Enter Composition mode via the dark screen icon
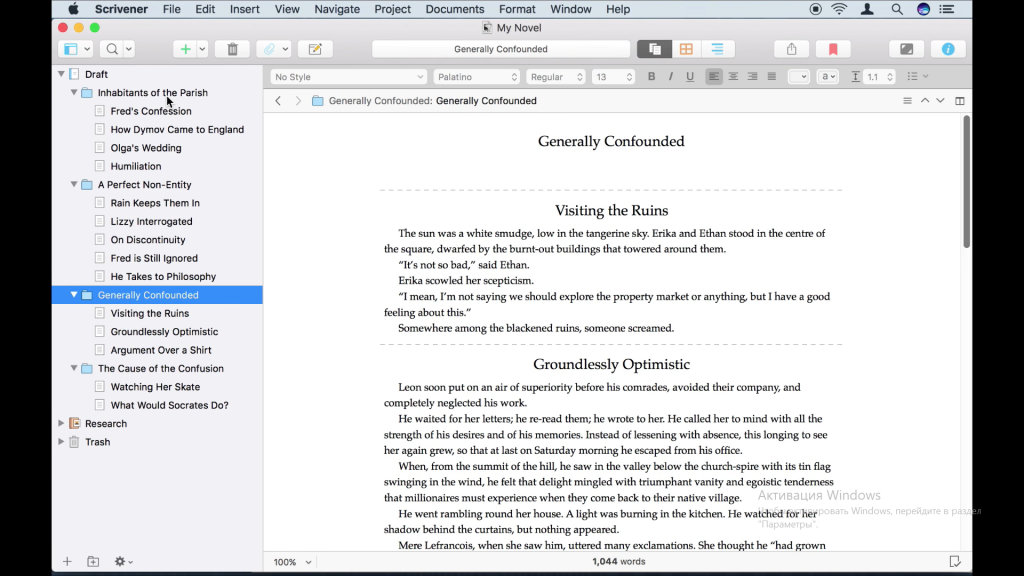Screen dimensions: 1024x576 907,48
